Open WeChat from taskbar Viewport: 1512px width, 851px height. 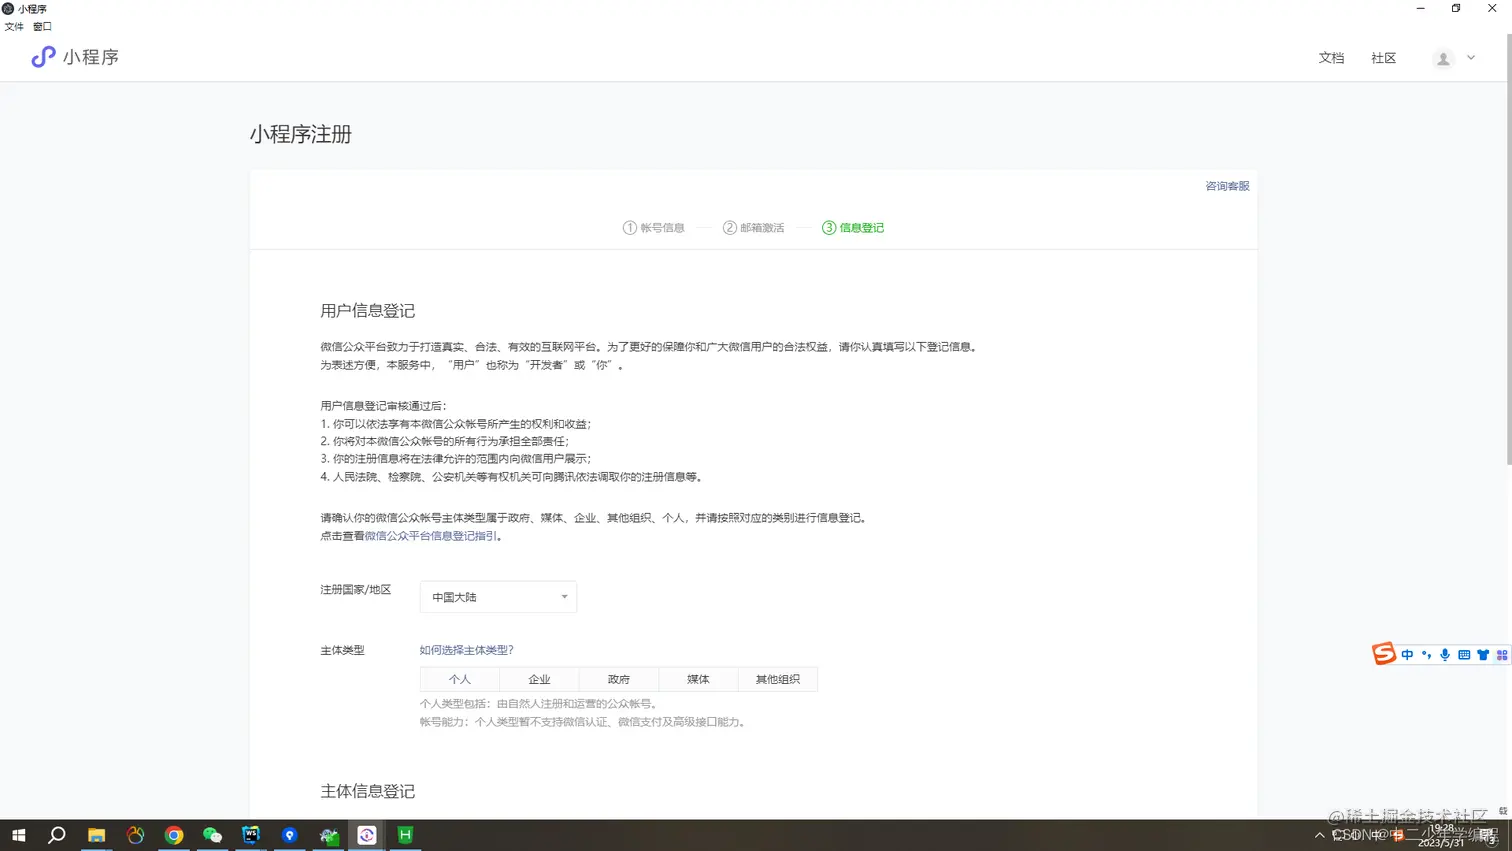212,835
